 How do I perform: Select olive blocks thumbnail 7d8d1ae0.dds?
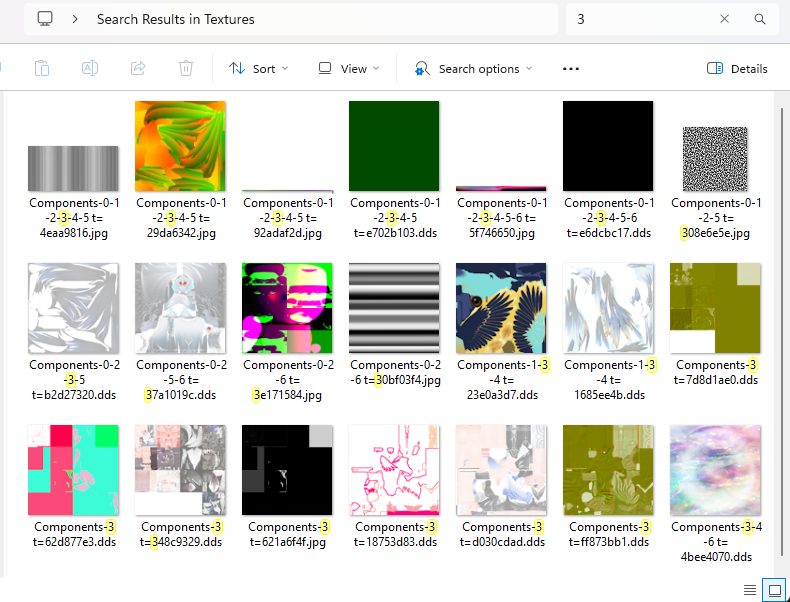pyautogui.click(x=715, y=308)
